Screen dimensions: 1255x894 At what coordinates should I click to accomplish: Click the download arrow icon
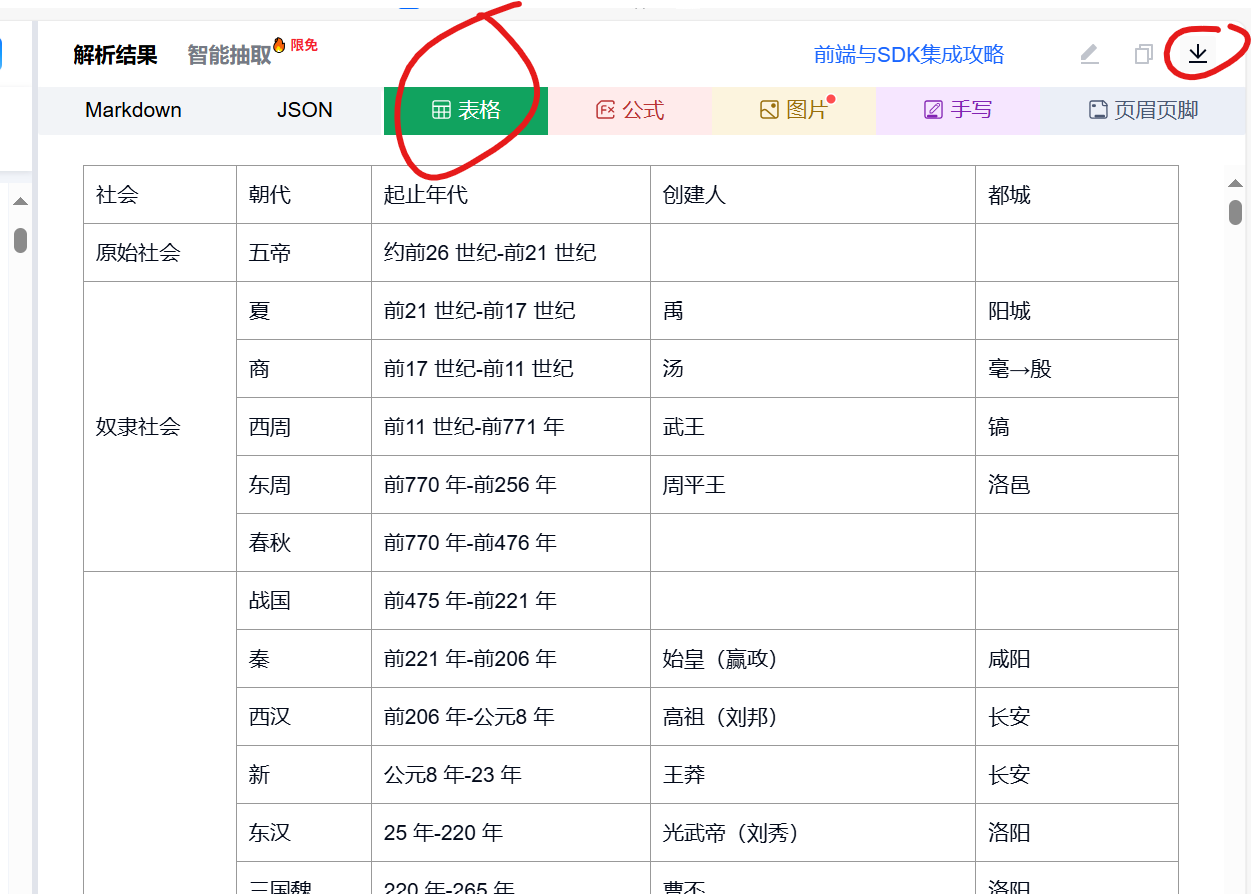(1197, 54)
